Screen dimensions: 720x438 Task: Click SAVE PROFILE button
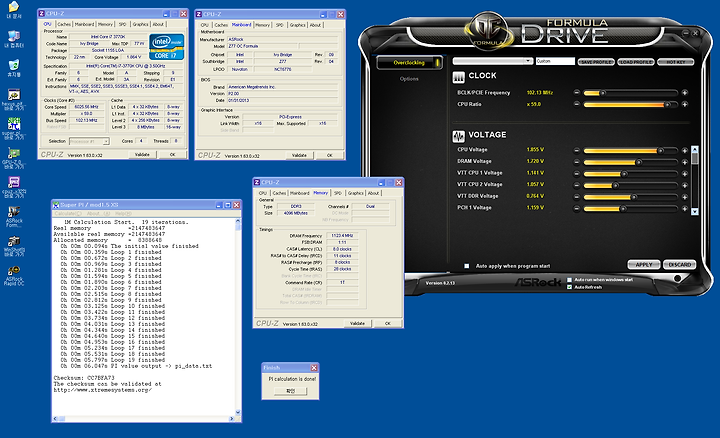click(596, 62)
